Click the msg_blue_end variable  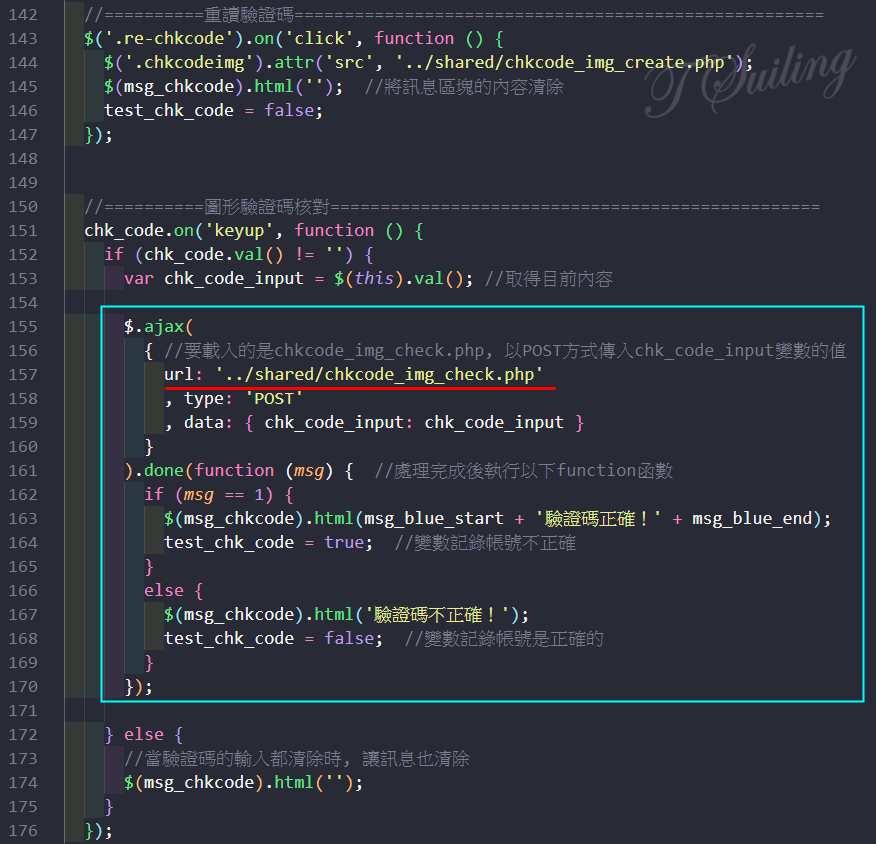pyautogui.click(x=753, y=518)
